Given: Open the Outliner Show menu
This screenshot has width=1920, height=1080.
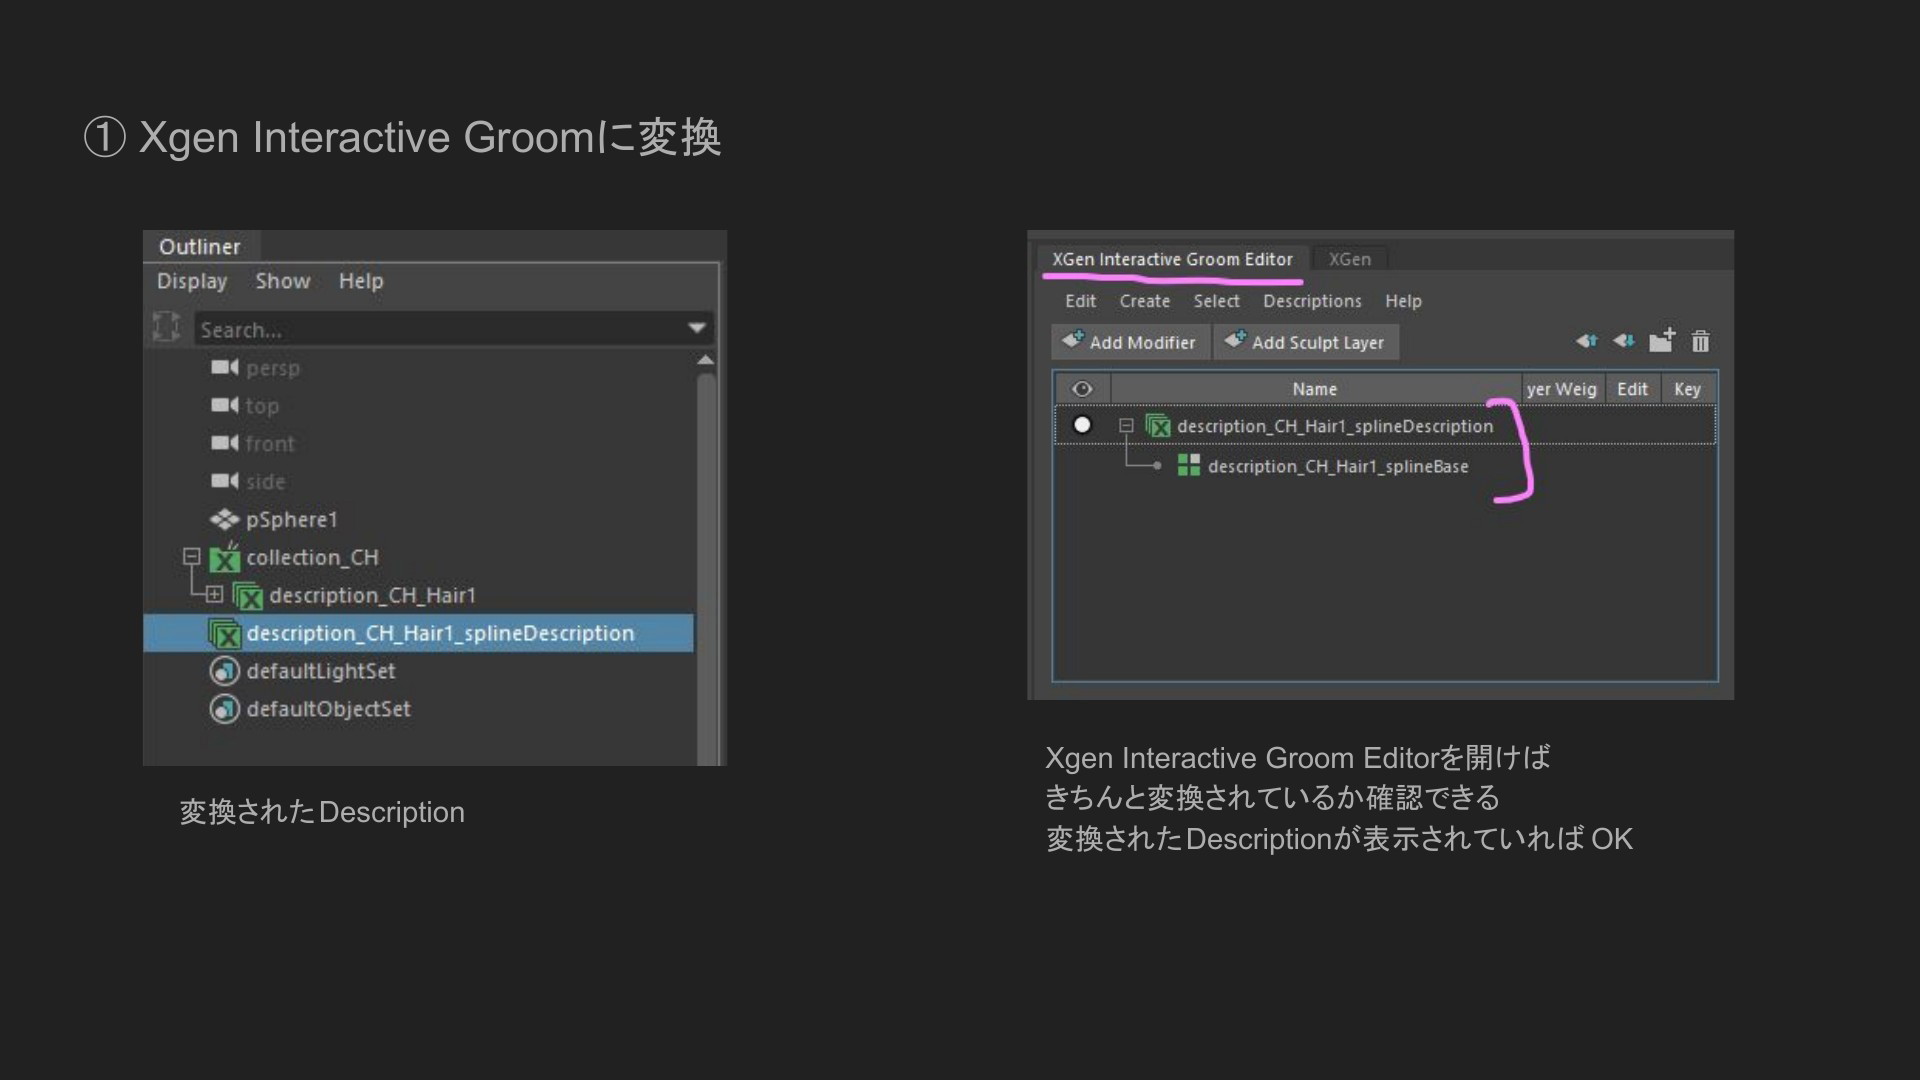Looking at the screenshot, I should pos(283,281).
